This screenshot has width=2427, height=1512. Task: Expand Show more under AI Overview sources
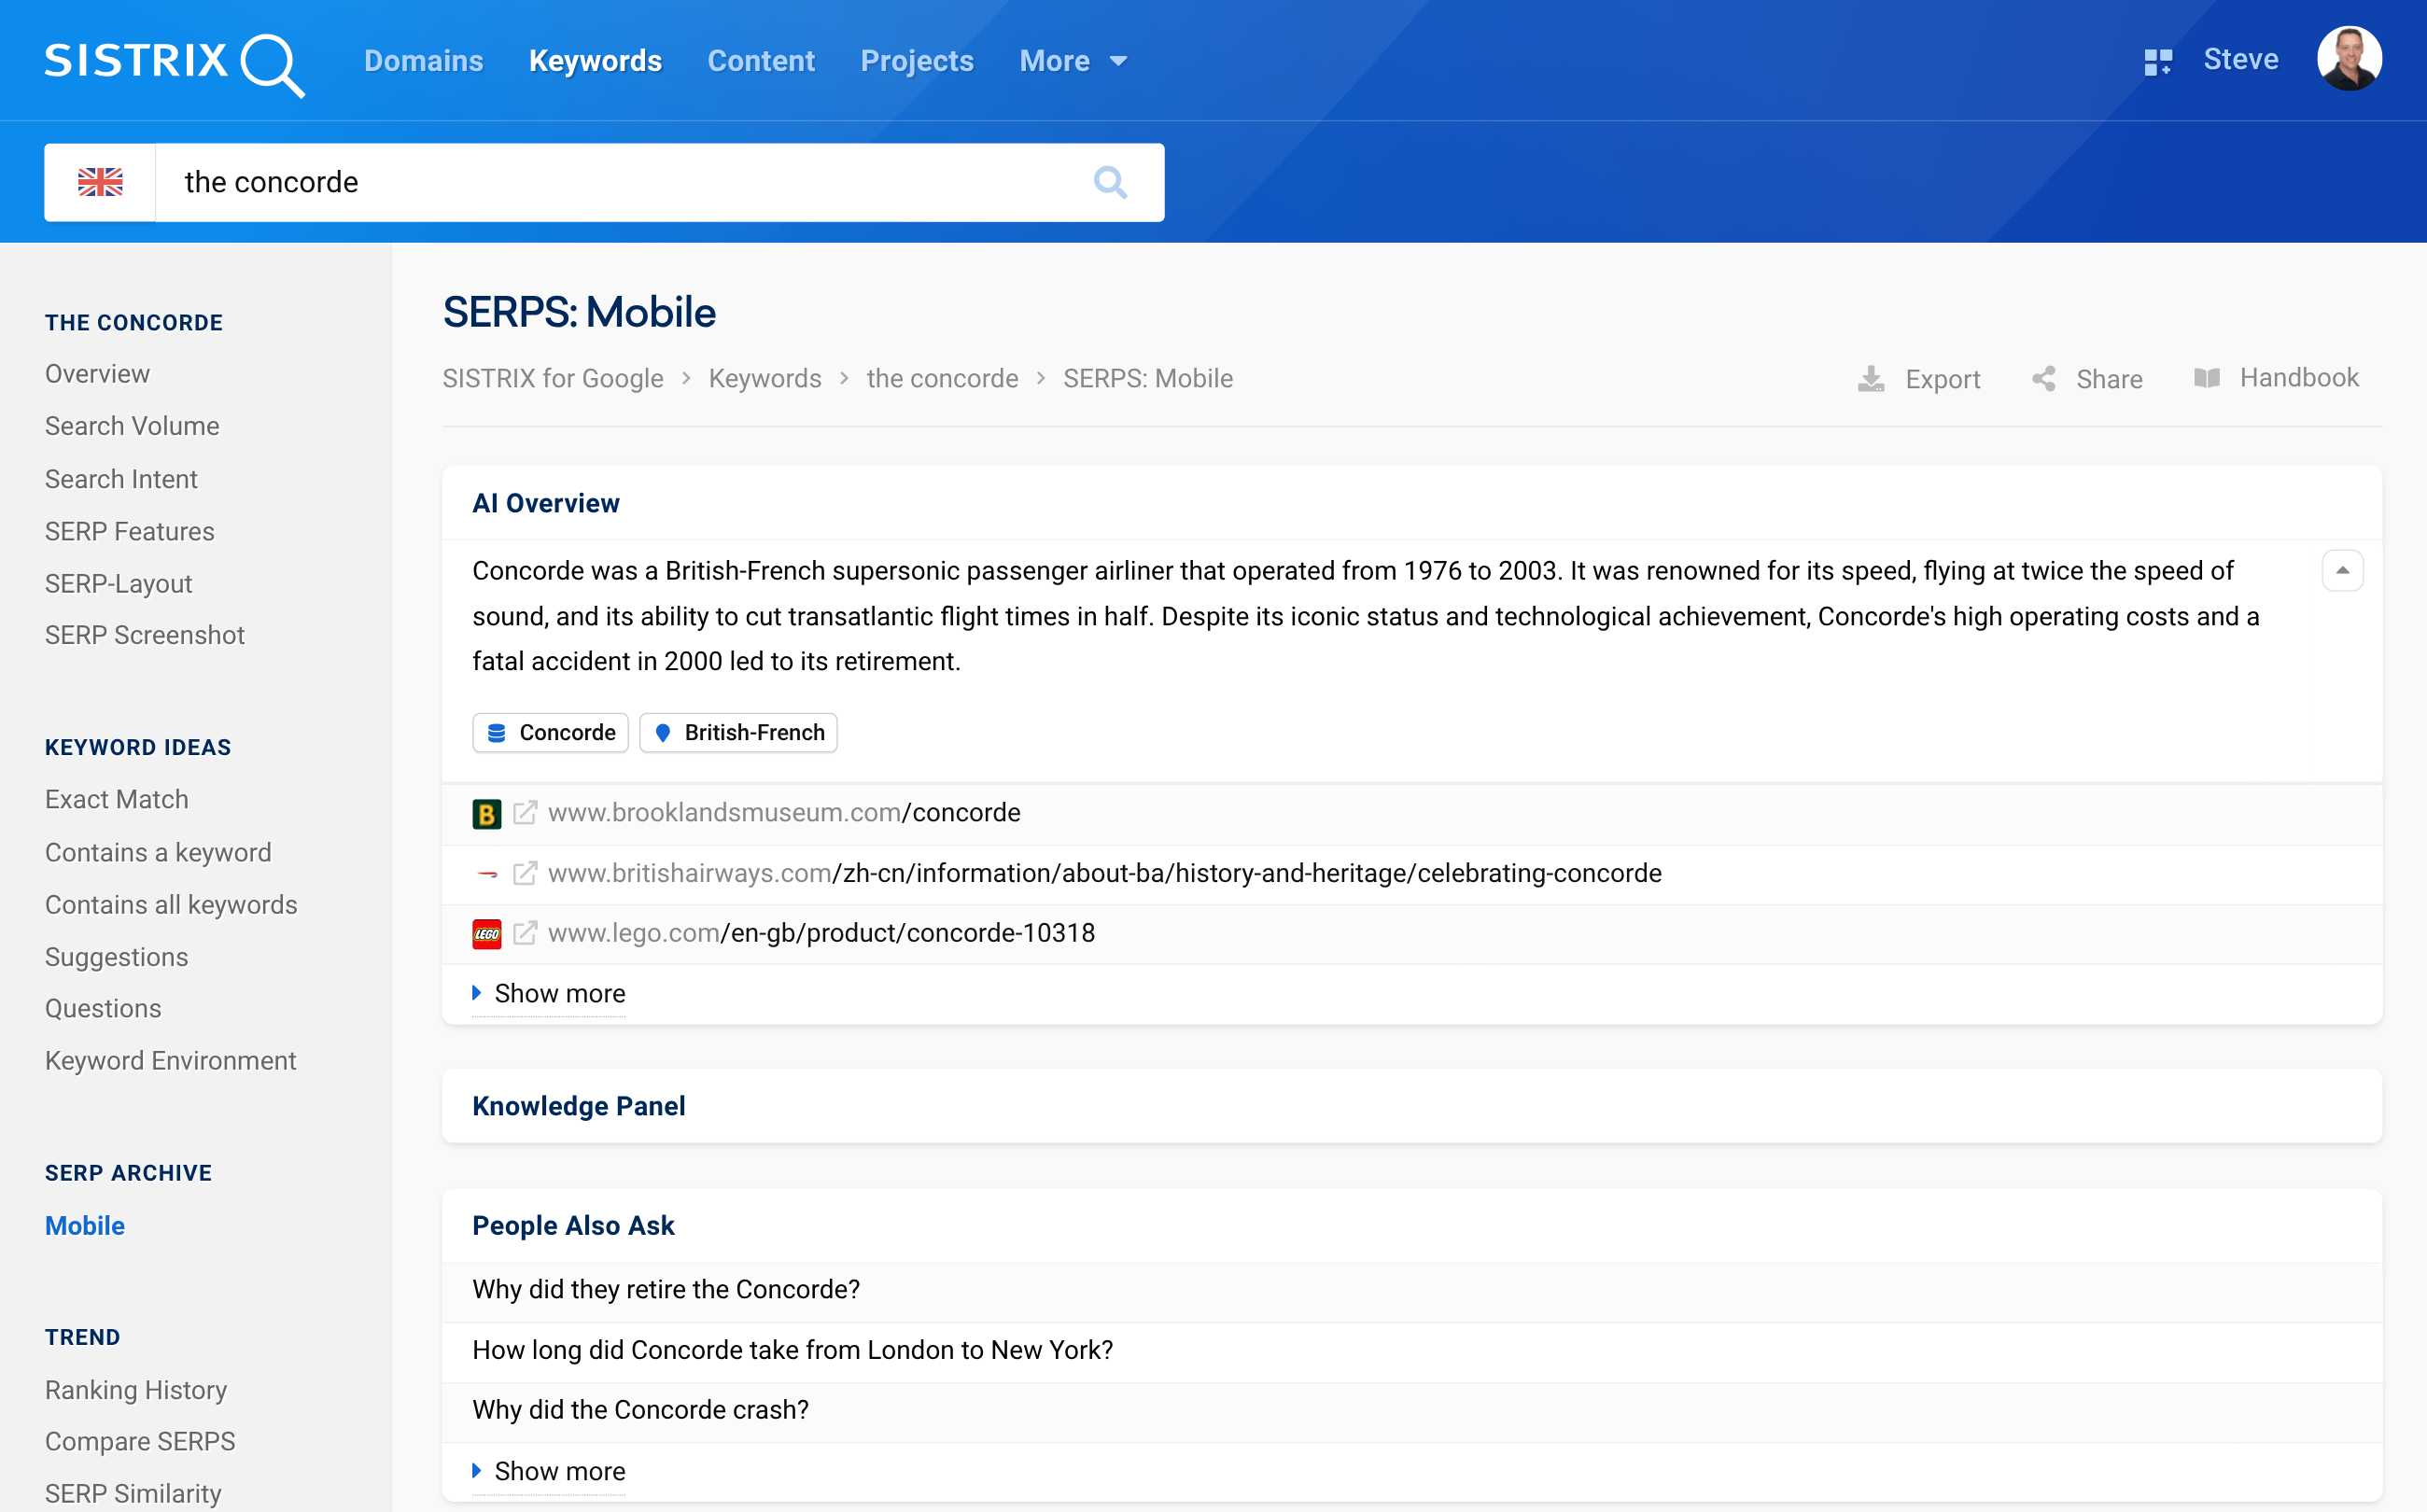click(x=549, y=994)
